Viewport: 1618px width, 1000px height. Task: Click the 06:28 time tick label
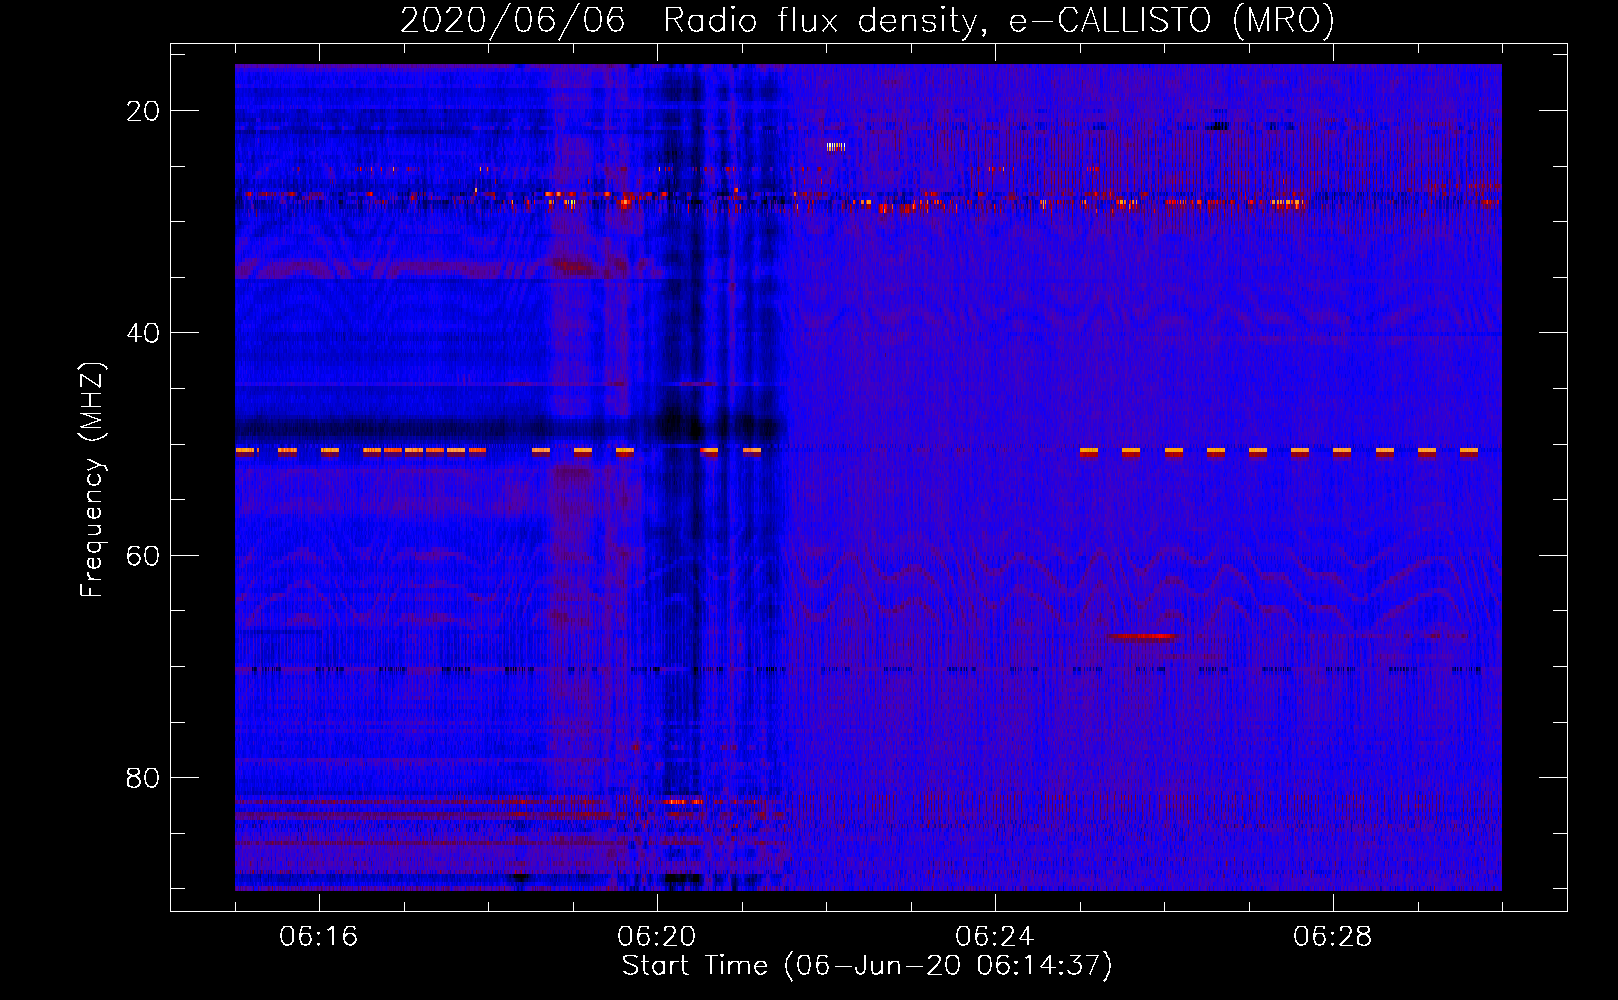[x=1333, y=937]
